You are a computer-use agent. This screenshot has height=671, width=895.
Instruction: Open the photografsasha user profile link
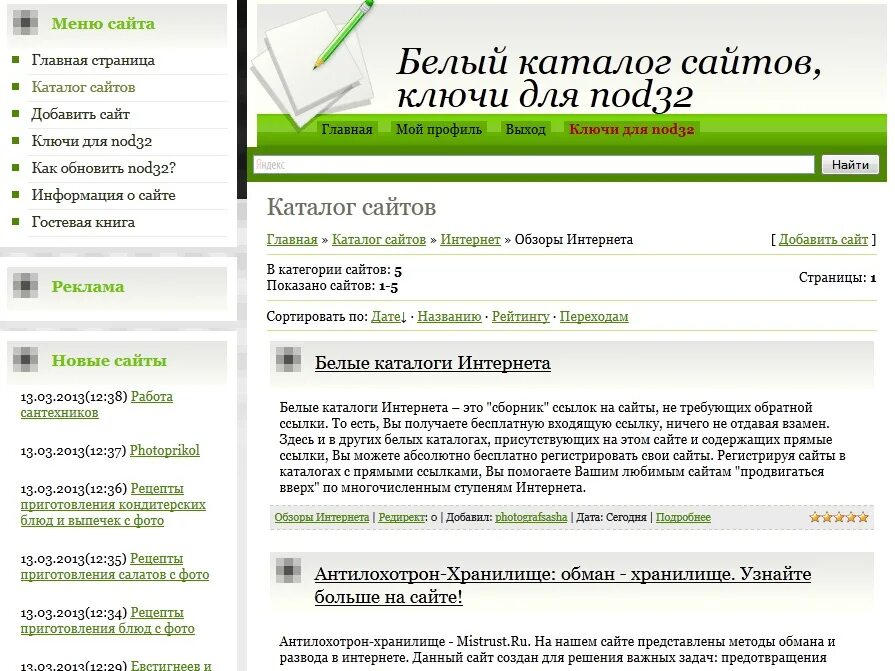point(531,518)
